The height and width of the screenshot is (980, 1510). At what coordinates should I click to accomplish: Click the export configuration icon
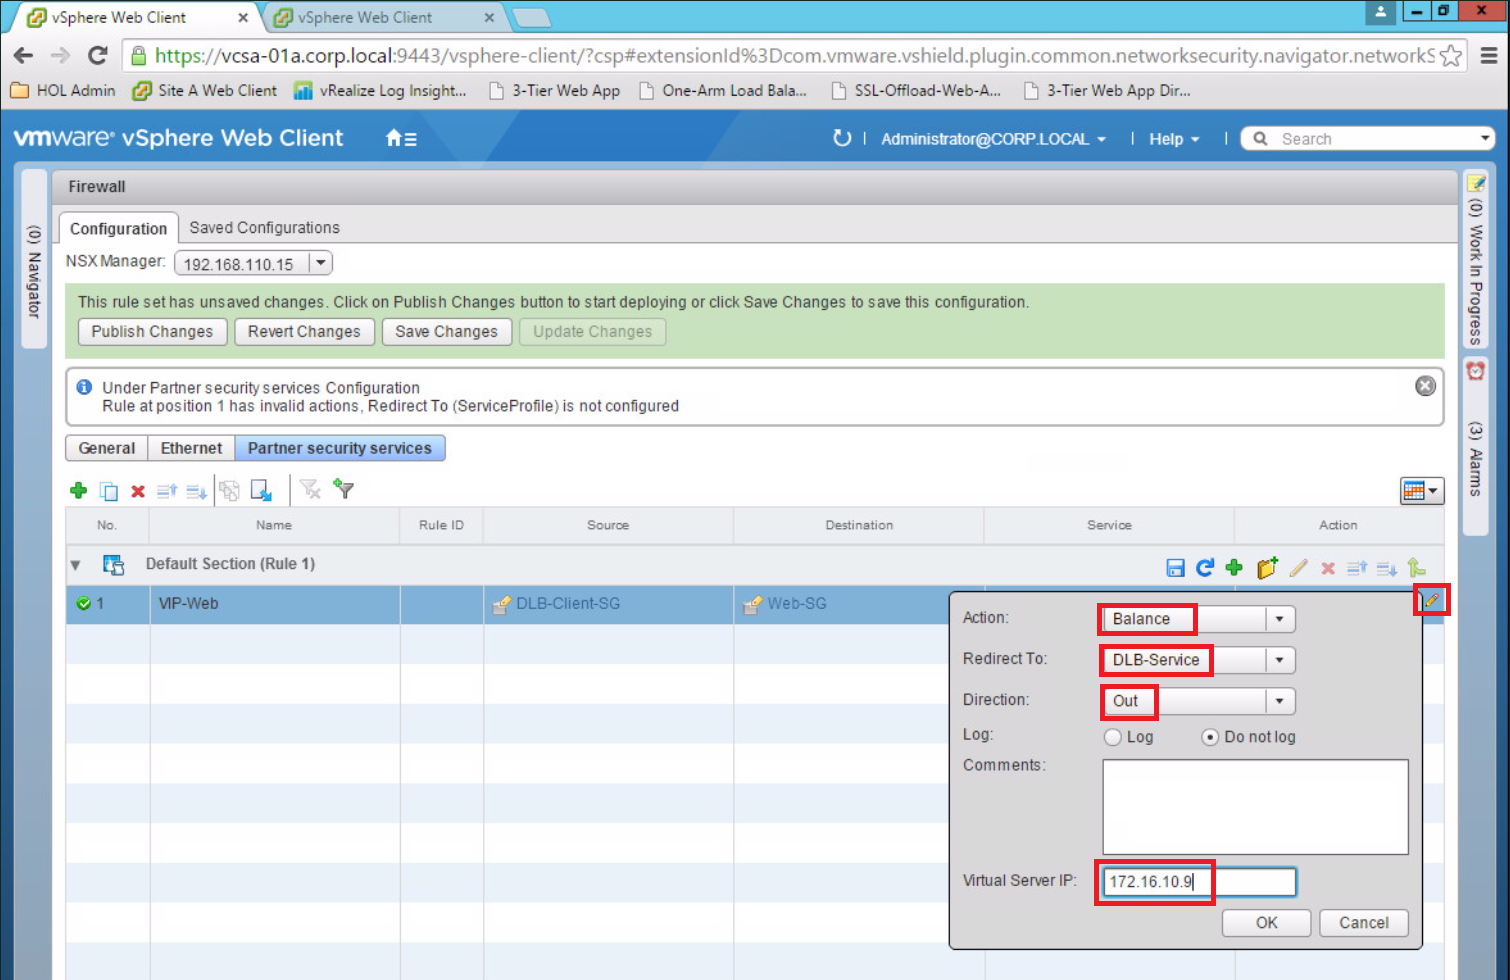pos(261,490)
